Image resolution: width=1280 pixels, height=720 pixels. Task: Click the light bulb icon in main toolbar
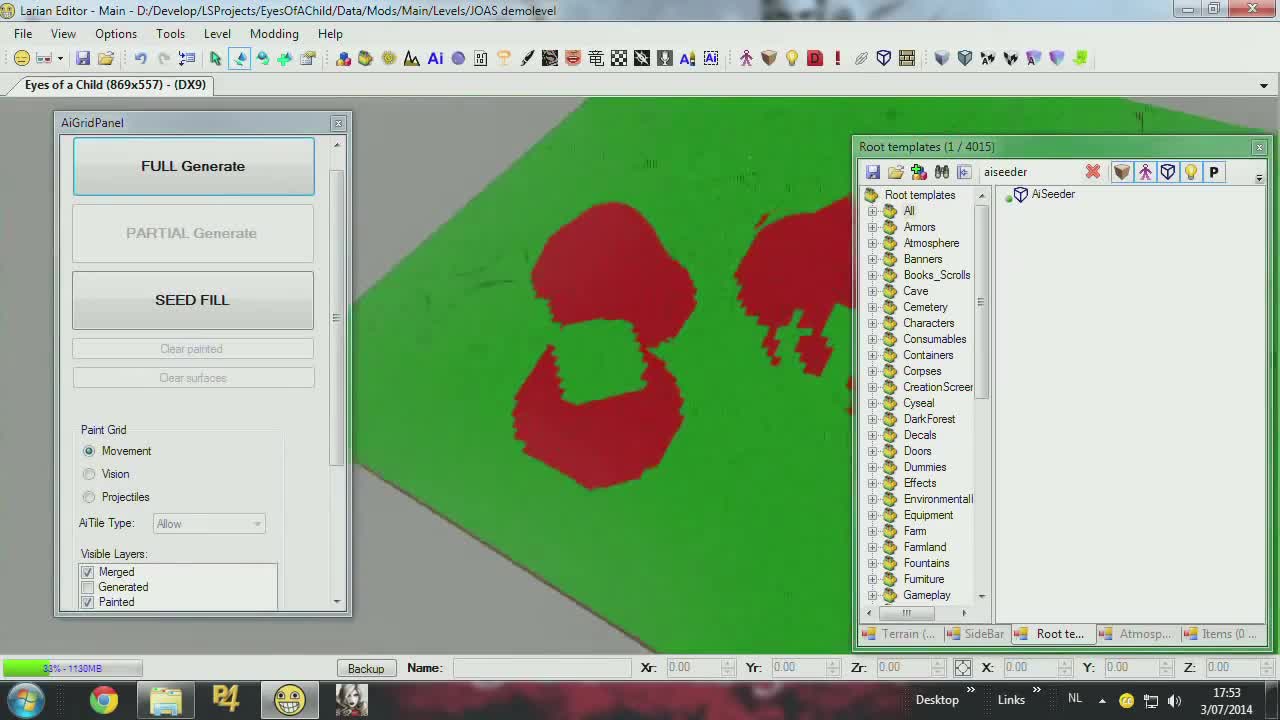tap(792, 59)
